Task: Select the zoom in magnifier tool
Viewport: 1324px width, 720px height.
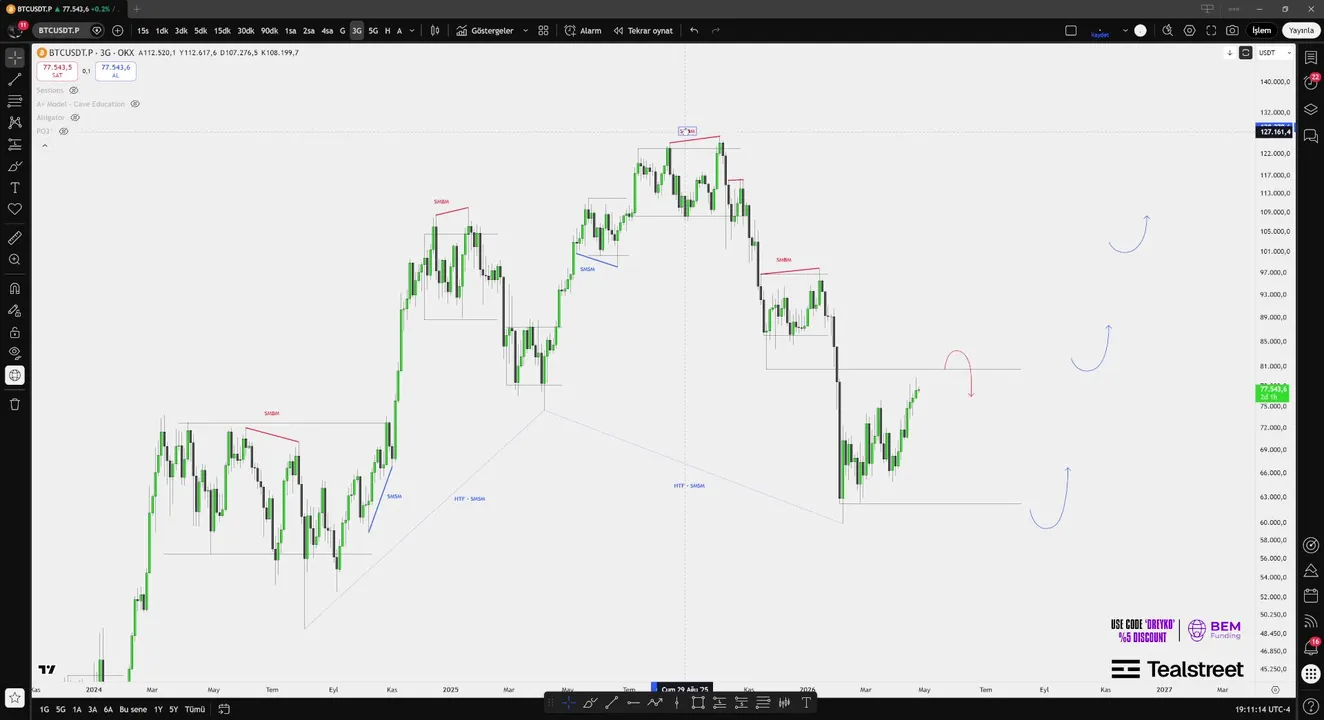Action: click(15, 260)
